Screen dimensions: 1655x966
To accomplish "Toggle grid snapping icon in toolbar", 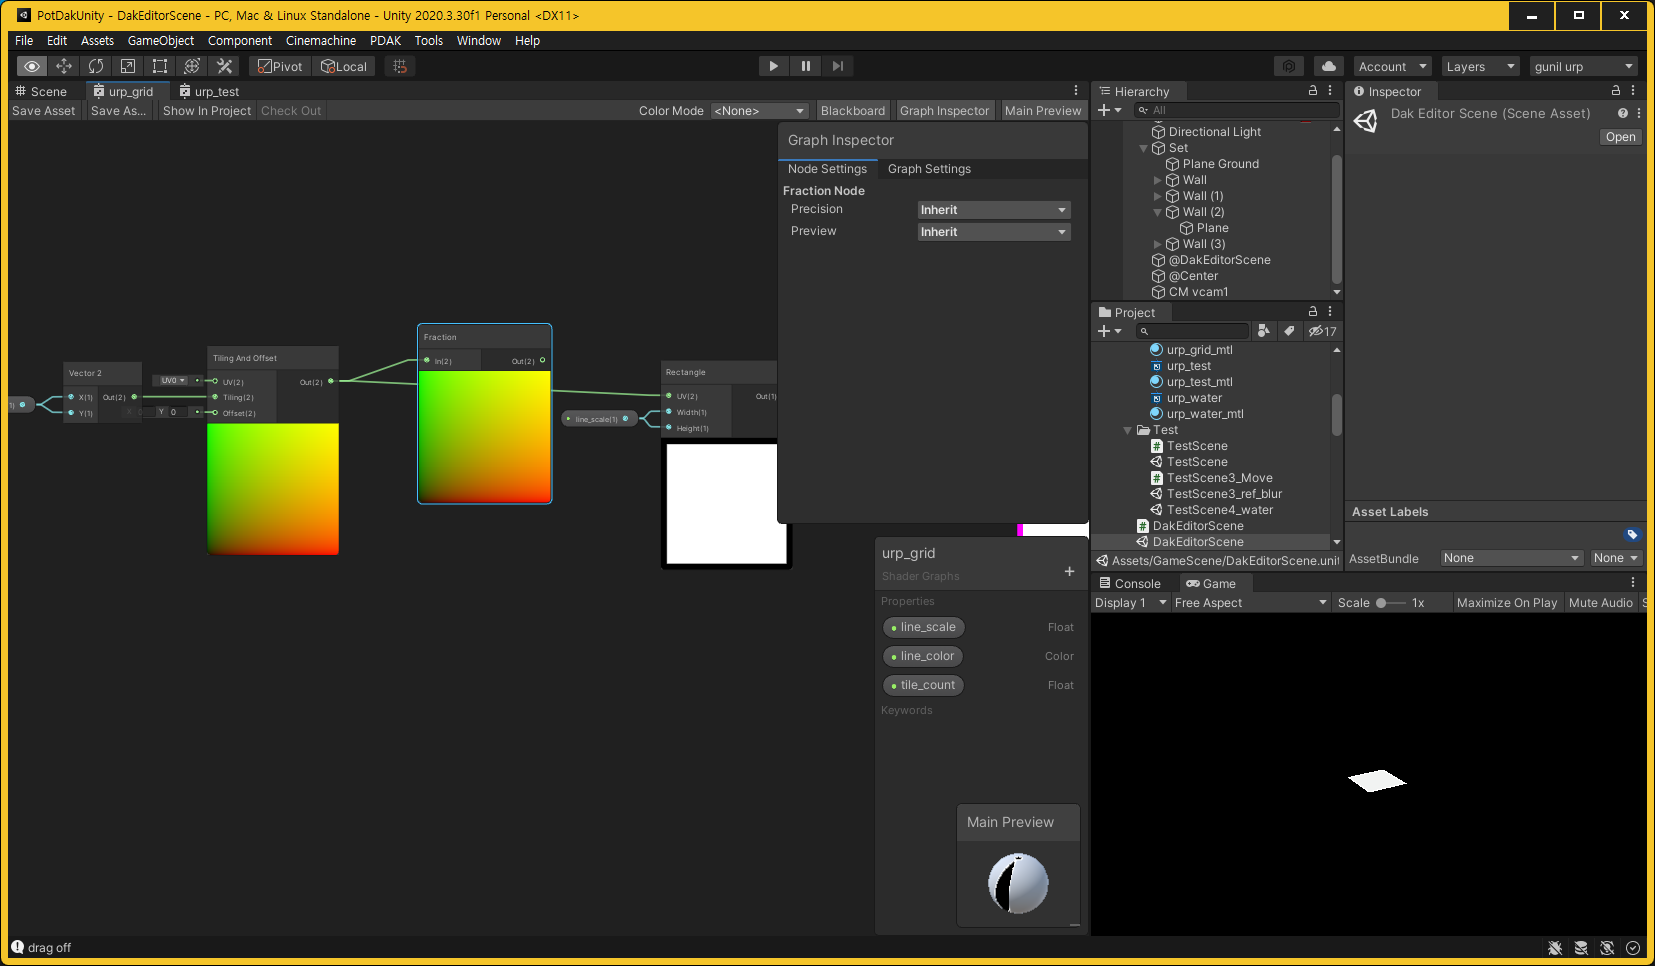I will point(400,66).
